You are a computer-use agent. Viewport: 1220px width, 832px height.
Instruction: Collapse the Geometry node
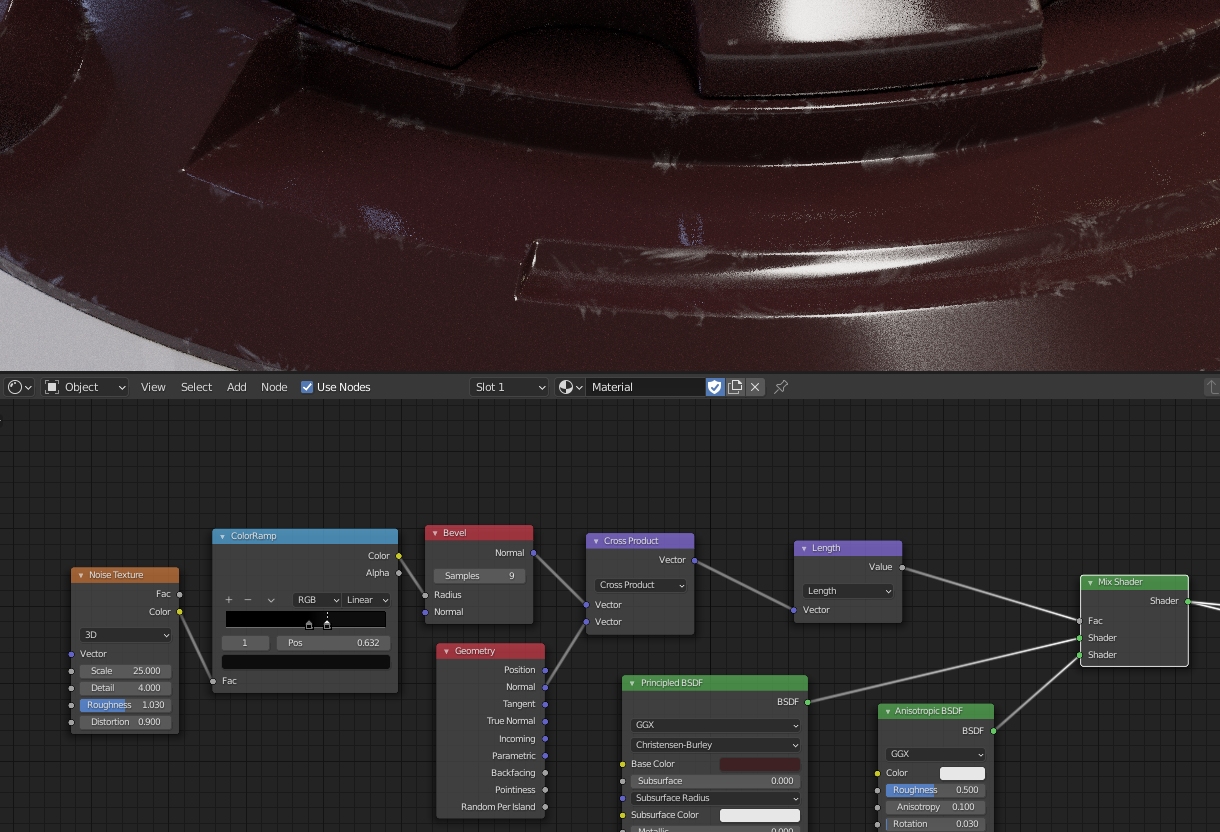446,651
